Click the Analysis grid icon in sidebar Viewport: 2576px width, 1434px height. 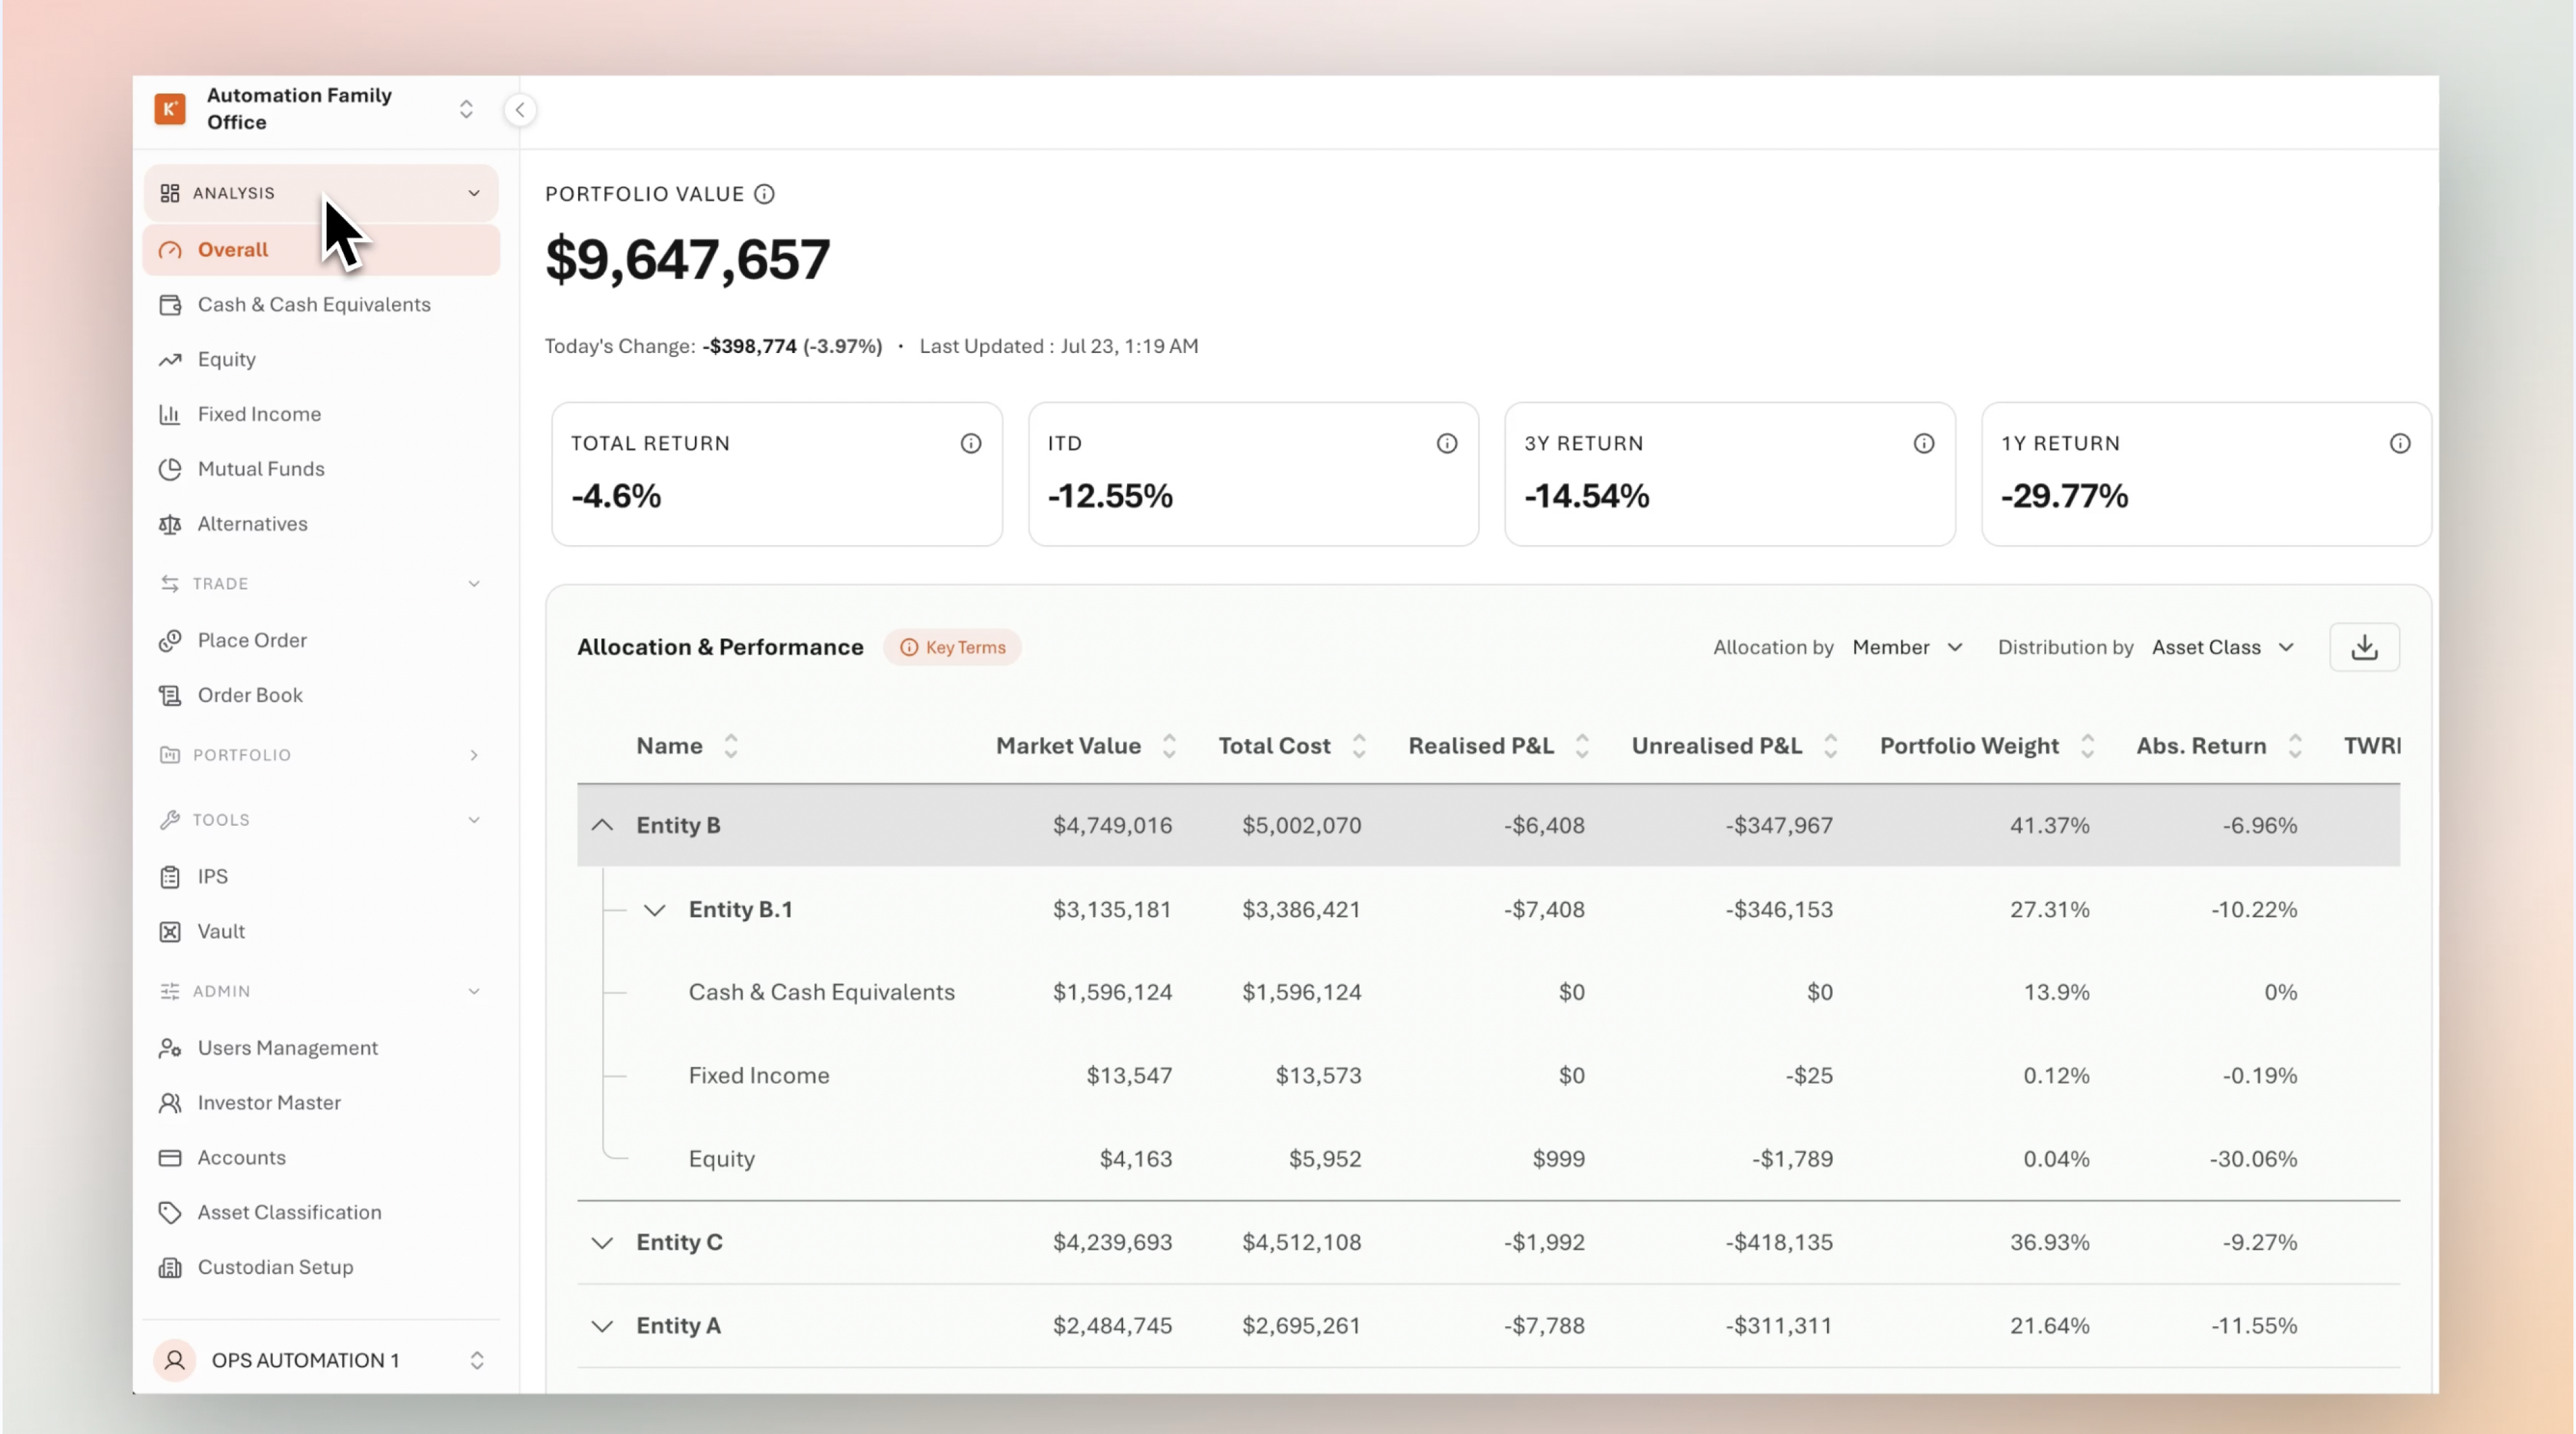click(x=170, y=193)
